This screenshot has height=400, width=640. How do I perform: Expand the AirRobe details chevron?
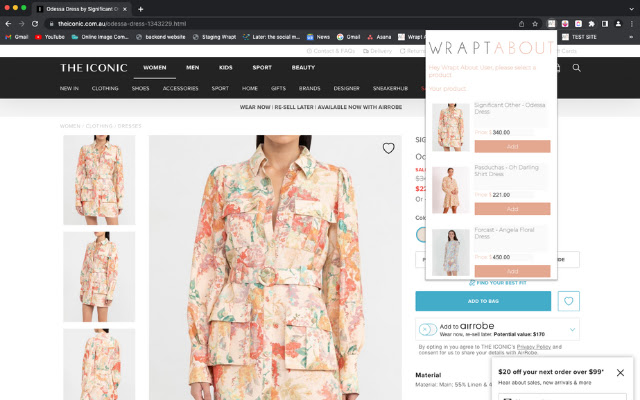point(572,329)
